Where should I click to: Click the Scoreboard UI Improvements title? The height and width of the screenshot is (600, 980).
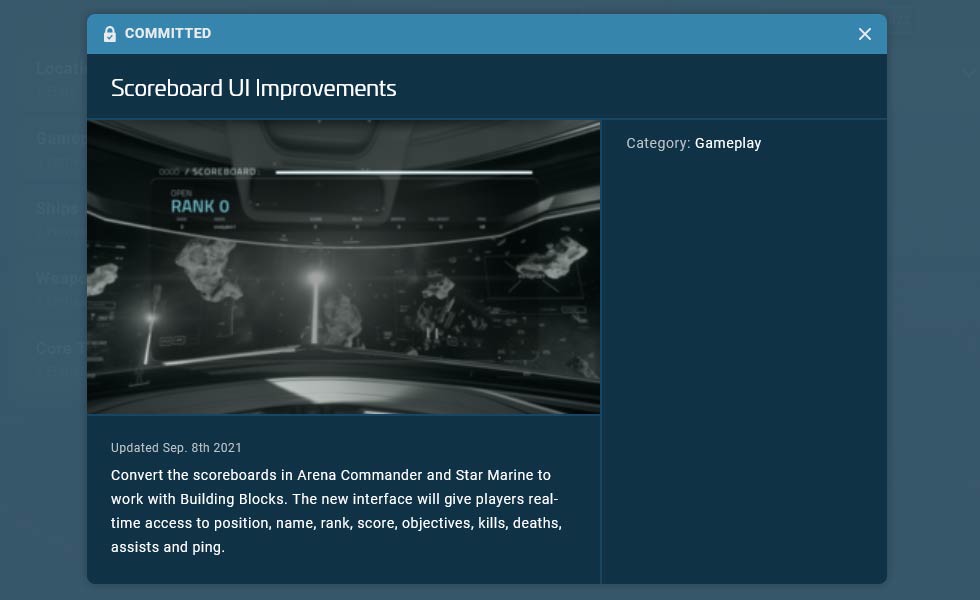coord(253,88)
